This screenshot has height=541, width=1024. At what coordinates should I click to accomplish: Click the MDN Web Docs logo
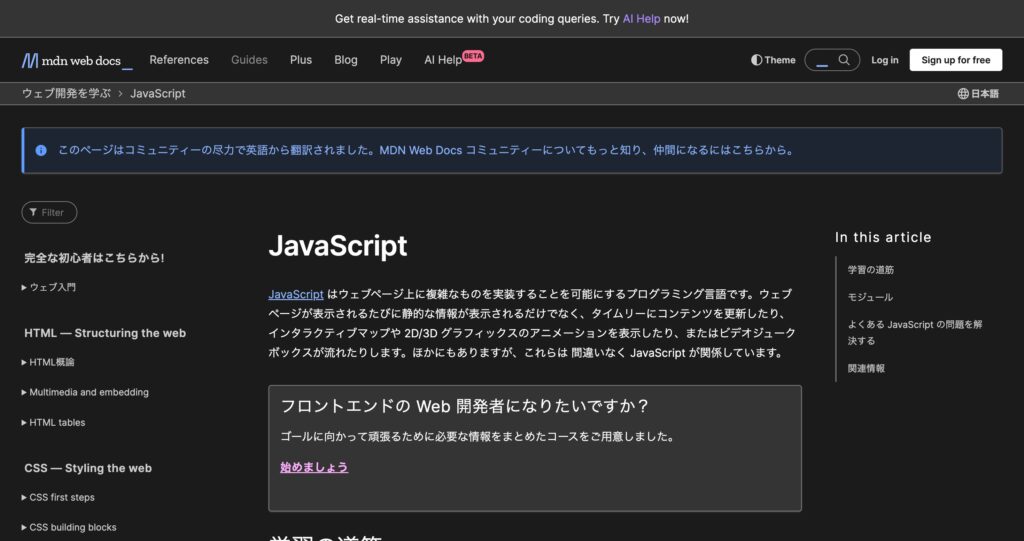76,60
